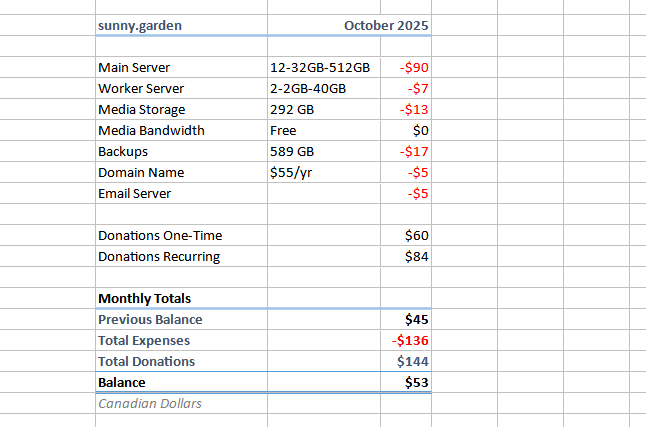
Task: Click the Canadian Dollars note cell
Action: [x=181, y=404]
